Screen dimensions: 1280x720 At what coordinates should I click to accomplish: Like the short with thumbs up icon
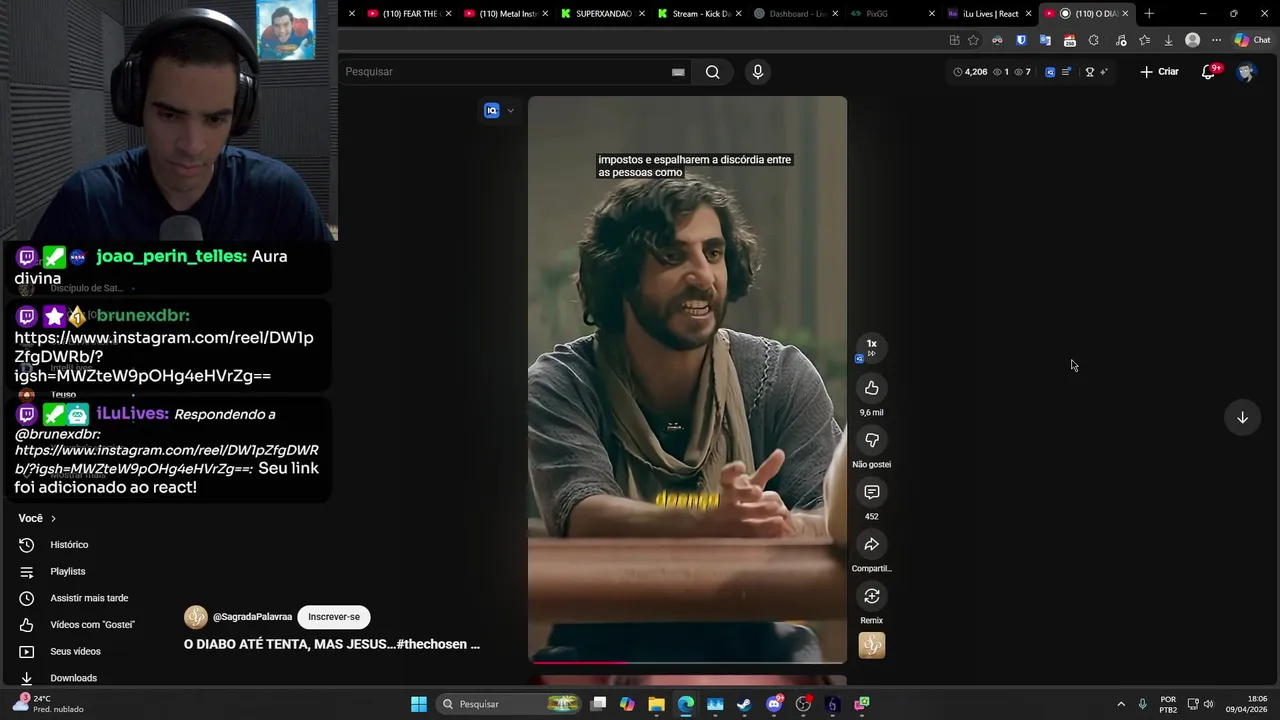click(x=871, y=388)
